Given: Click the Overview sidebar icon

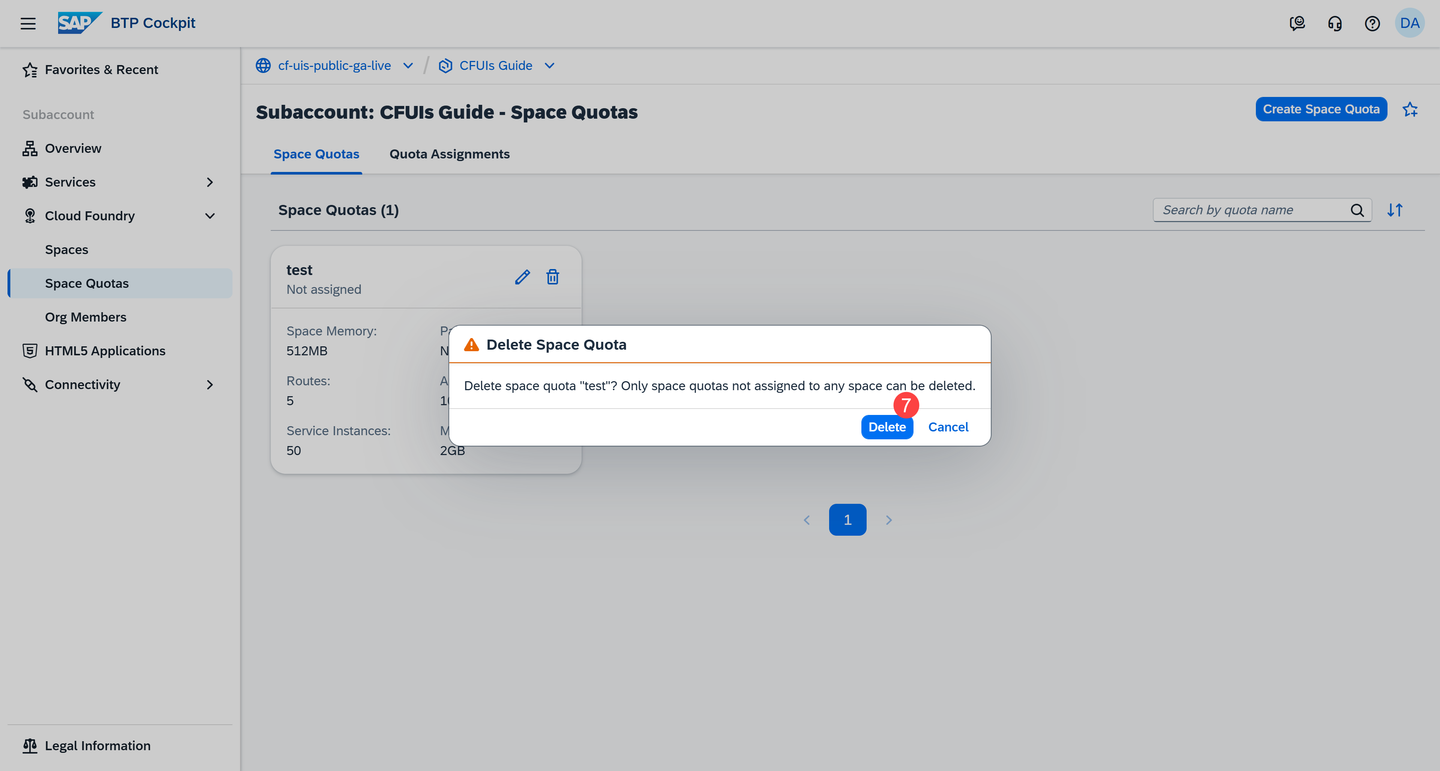Looking at the screenshot, I should [x=30, y=148].
